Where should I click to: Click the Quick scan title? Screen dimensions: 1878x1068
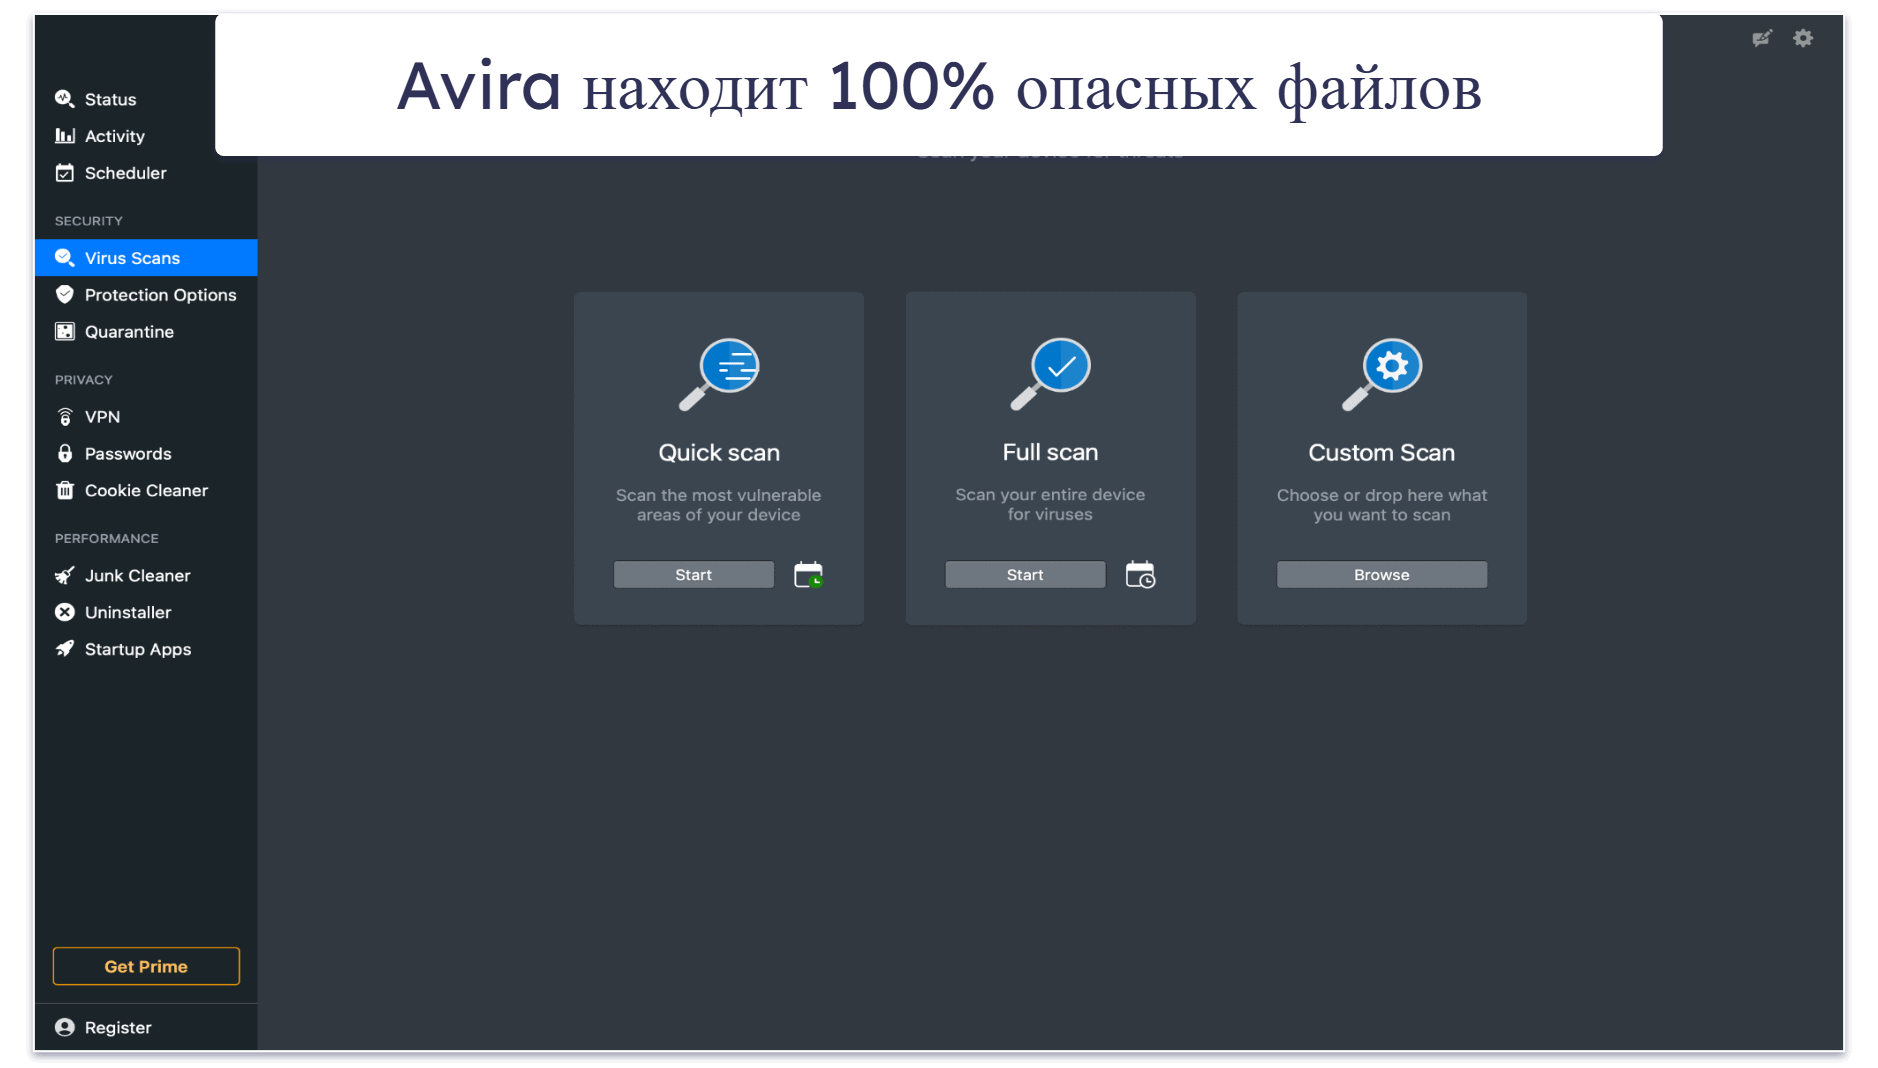pyautogui.click(x=719, y=453)
